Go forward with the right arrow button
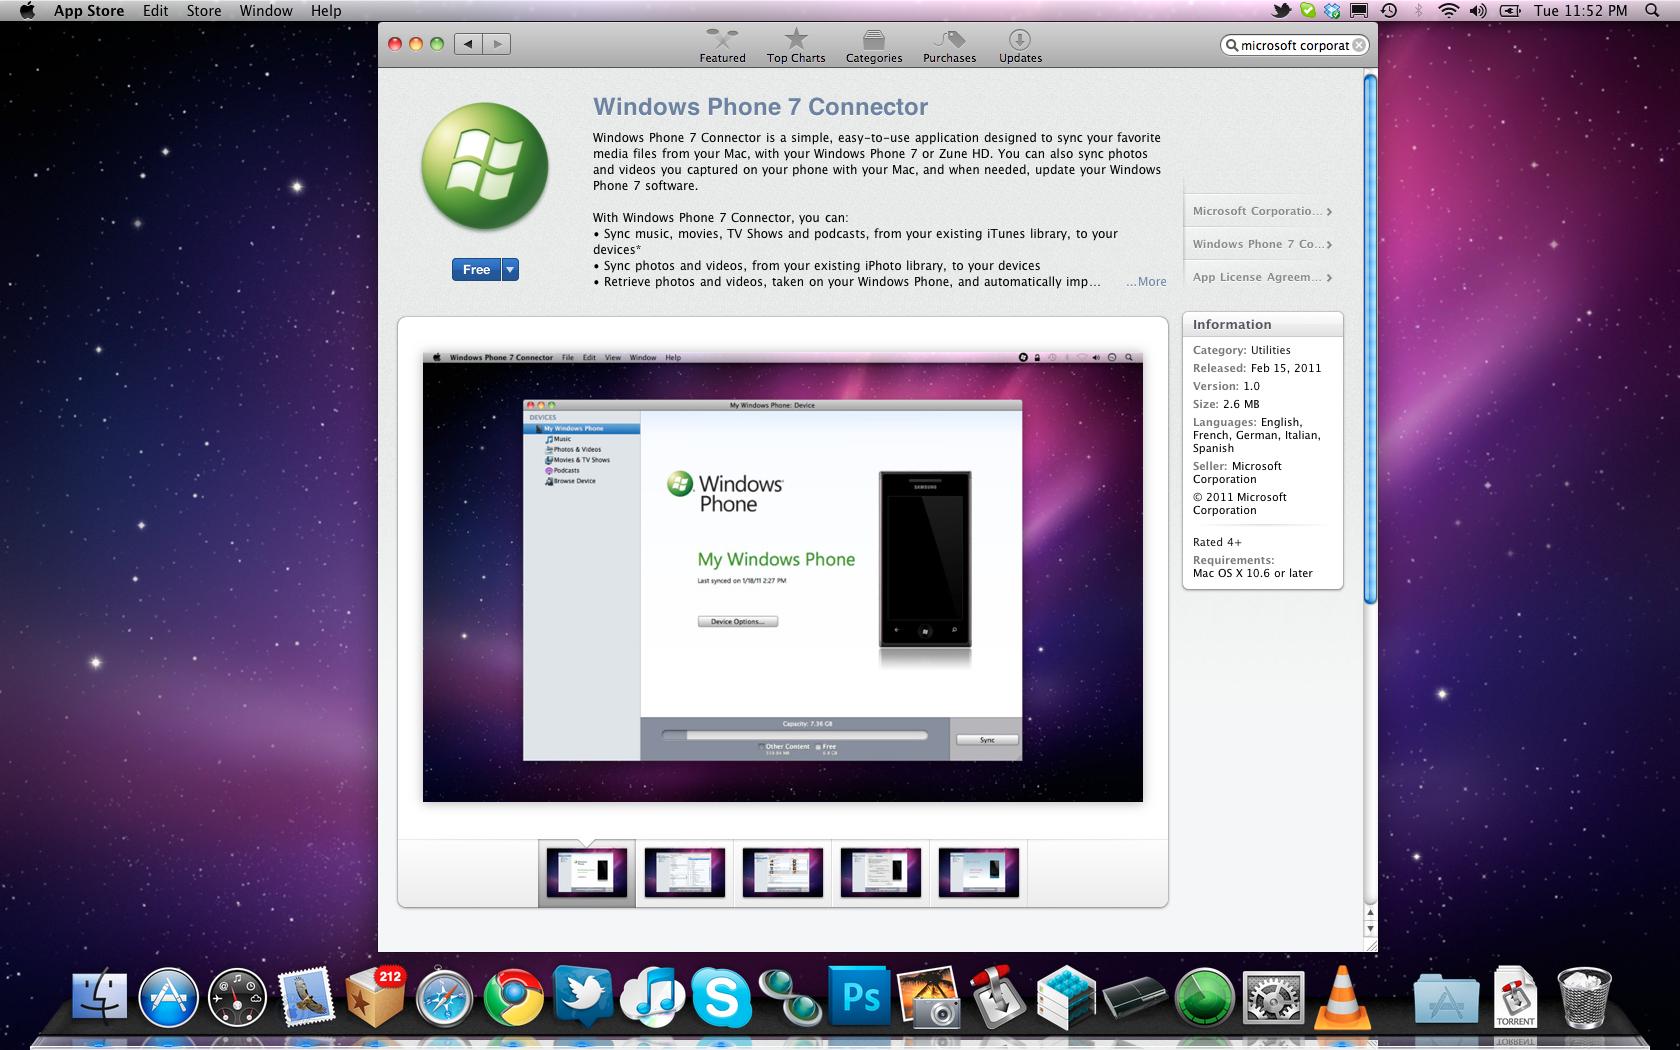 pos(497,43)
